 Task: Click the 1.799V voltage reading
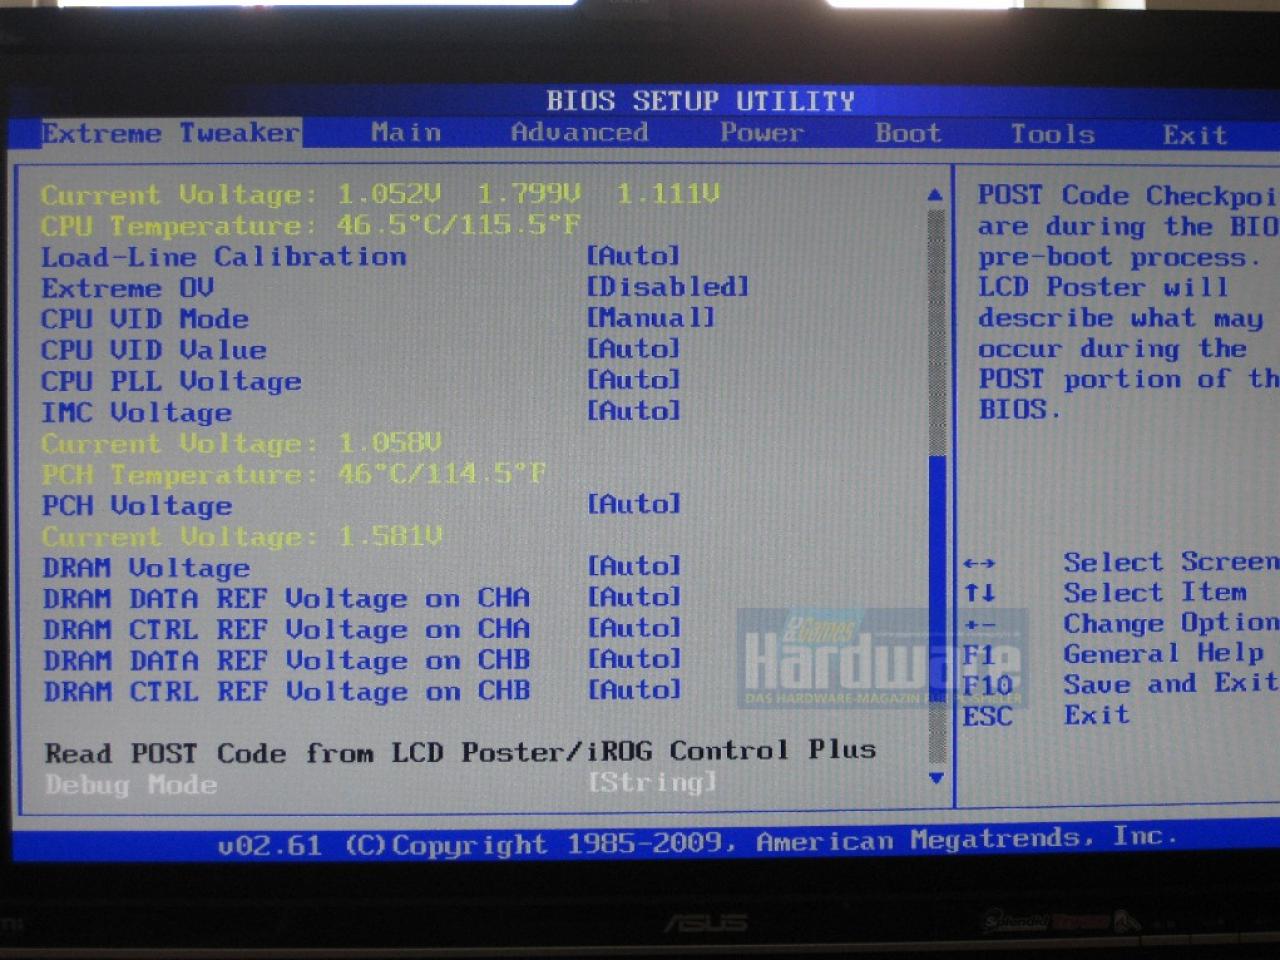tap(528, 193)
